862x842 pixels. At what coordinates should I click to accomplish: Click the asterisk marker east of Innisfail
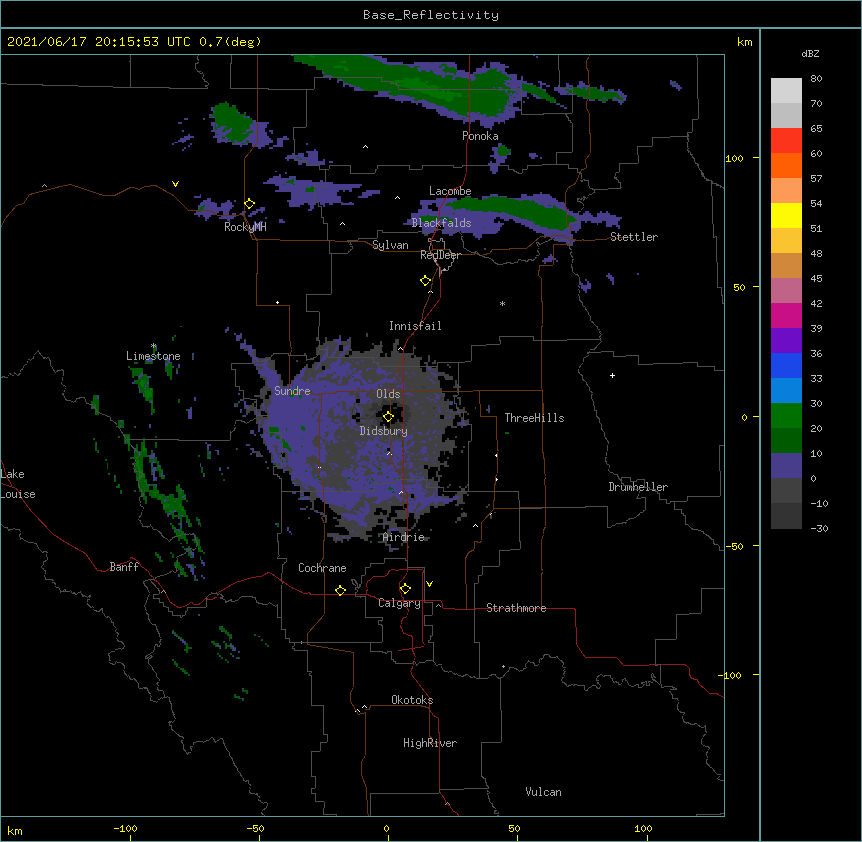(x=502, y=303)
